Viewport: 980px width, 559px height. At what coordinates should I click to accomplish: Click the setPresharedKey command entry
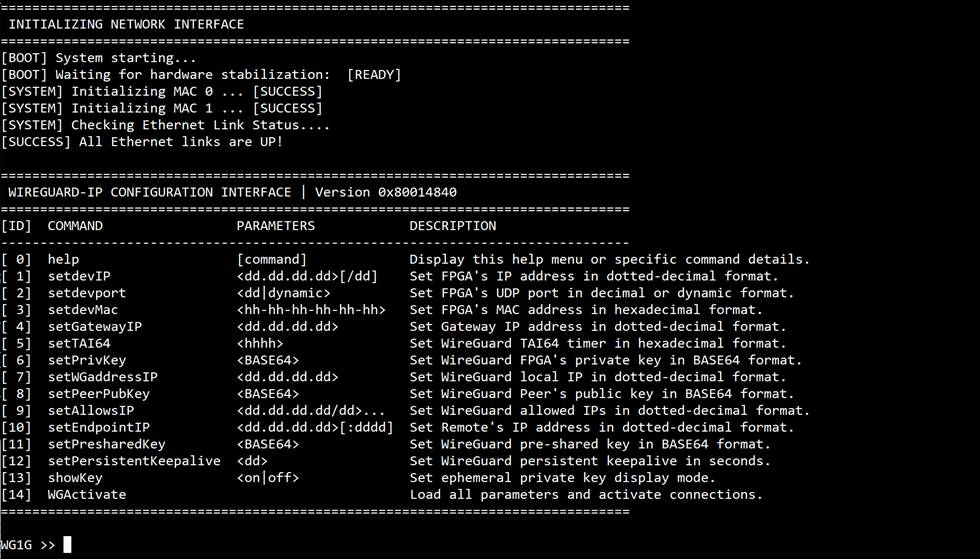click(x=106, y=445)
